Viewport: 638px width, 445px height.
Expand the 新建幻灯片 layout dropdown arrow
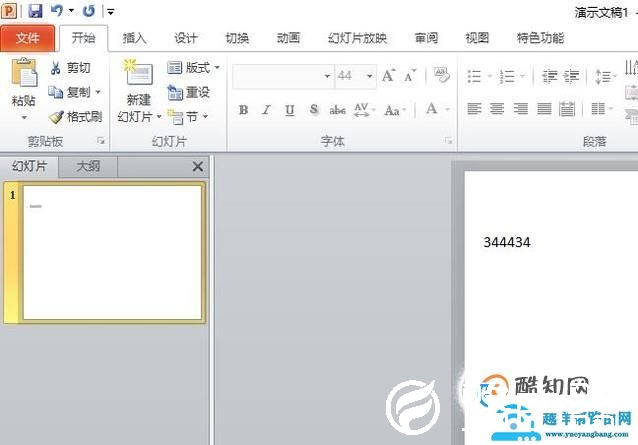pos(160,117)
